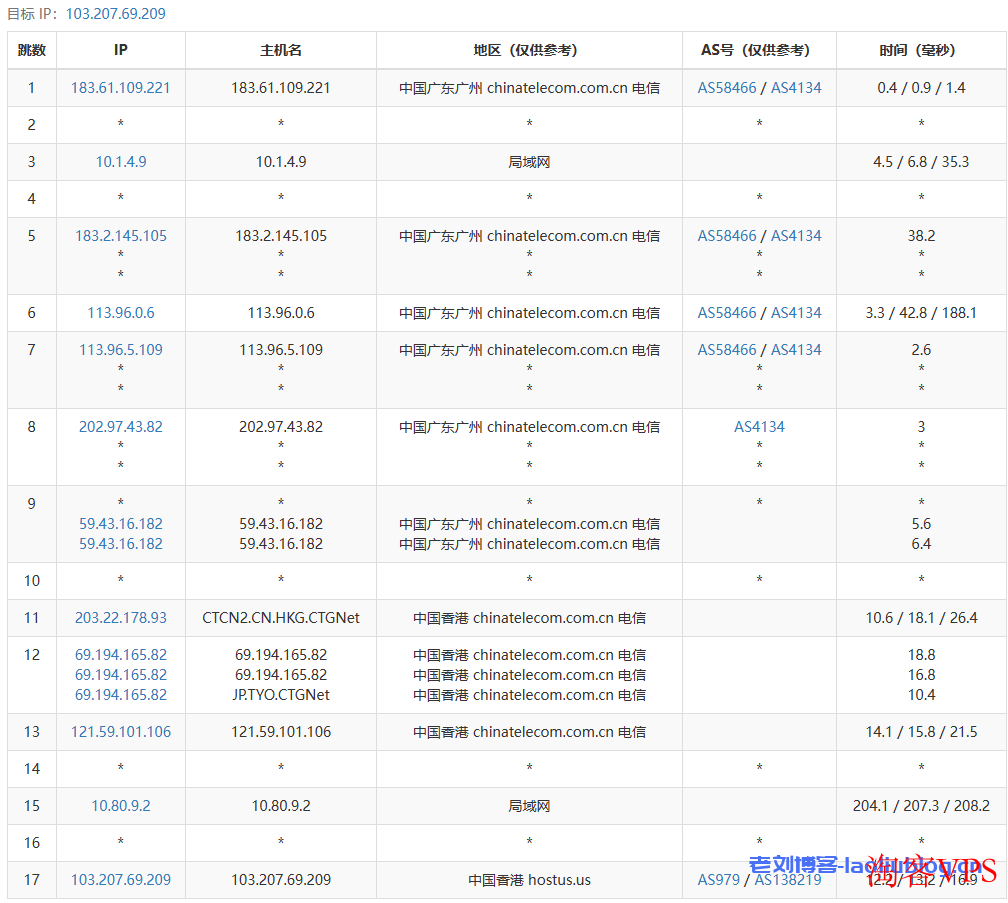Select time value 4.5 / 6.8 / 35.3
This screenshot has height=903, width=1008.
pyautogui.click(x=921, y=162)
